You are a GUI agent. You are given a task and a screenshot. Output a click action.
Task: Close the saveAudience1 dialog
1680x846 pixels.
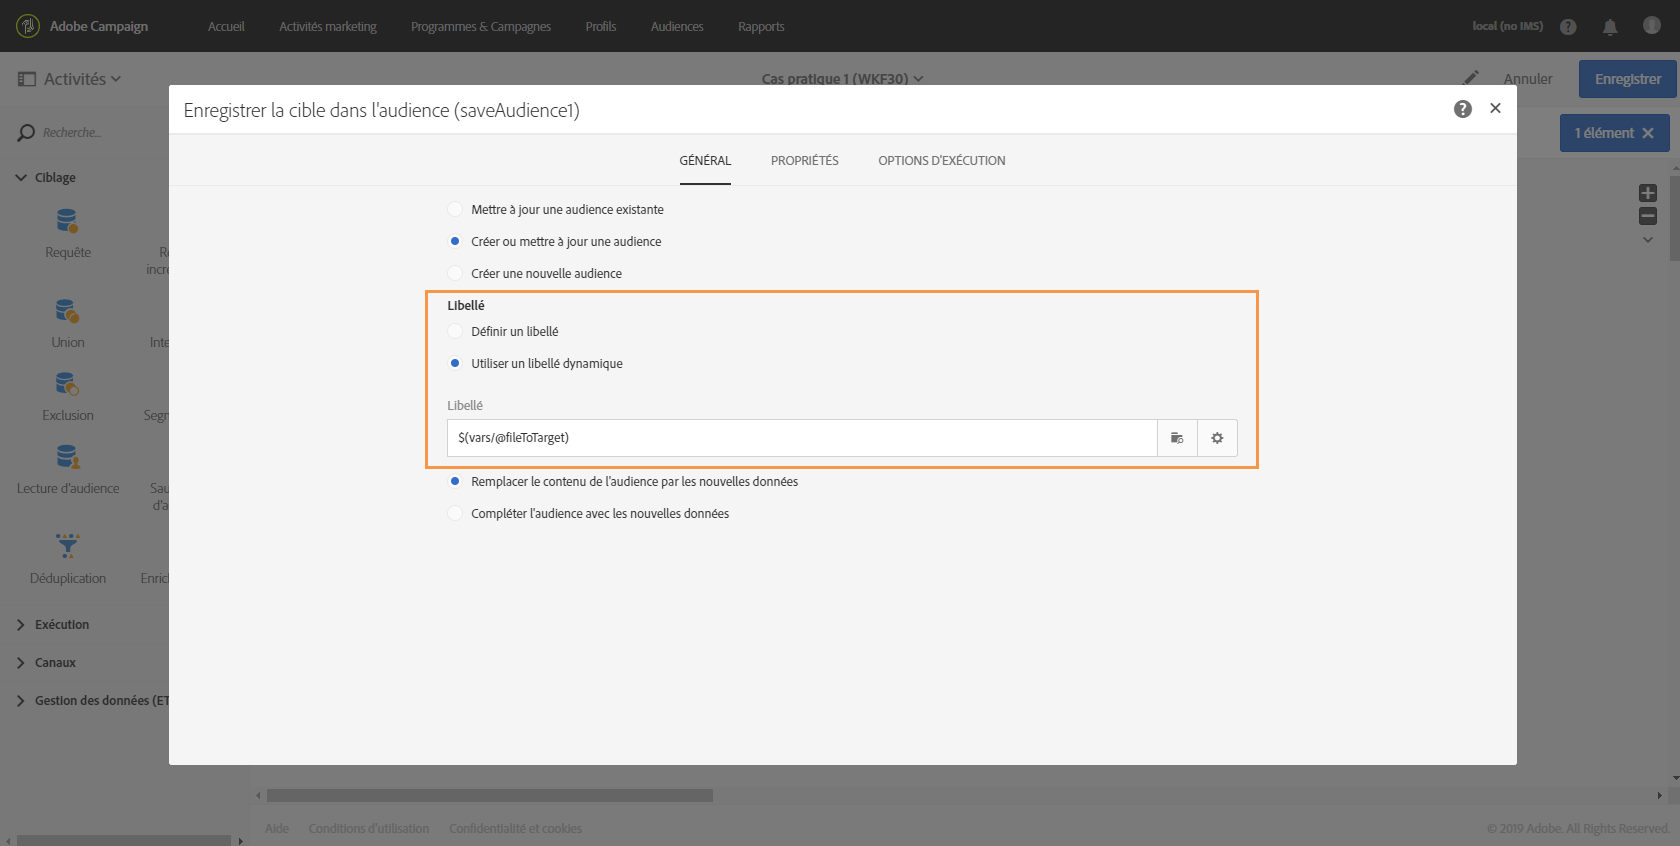coord(1495,108)
